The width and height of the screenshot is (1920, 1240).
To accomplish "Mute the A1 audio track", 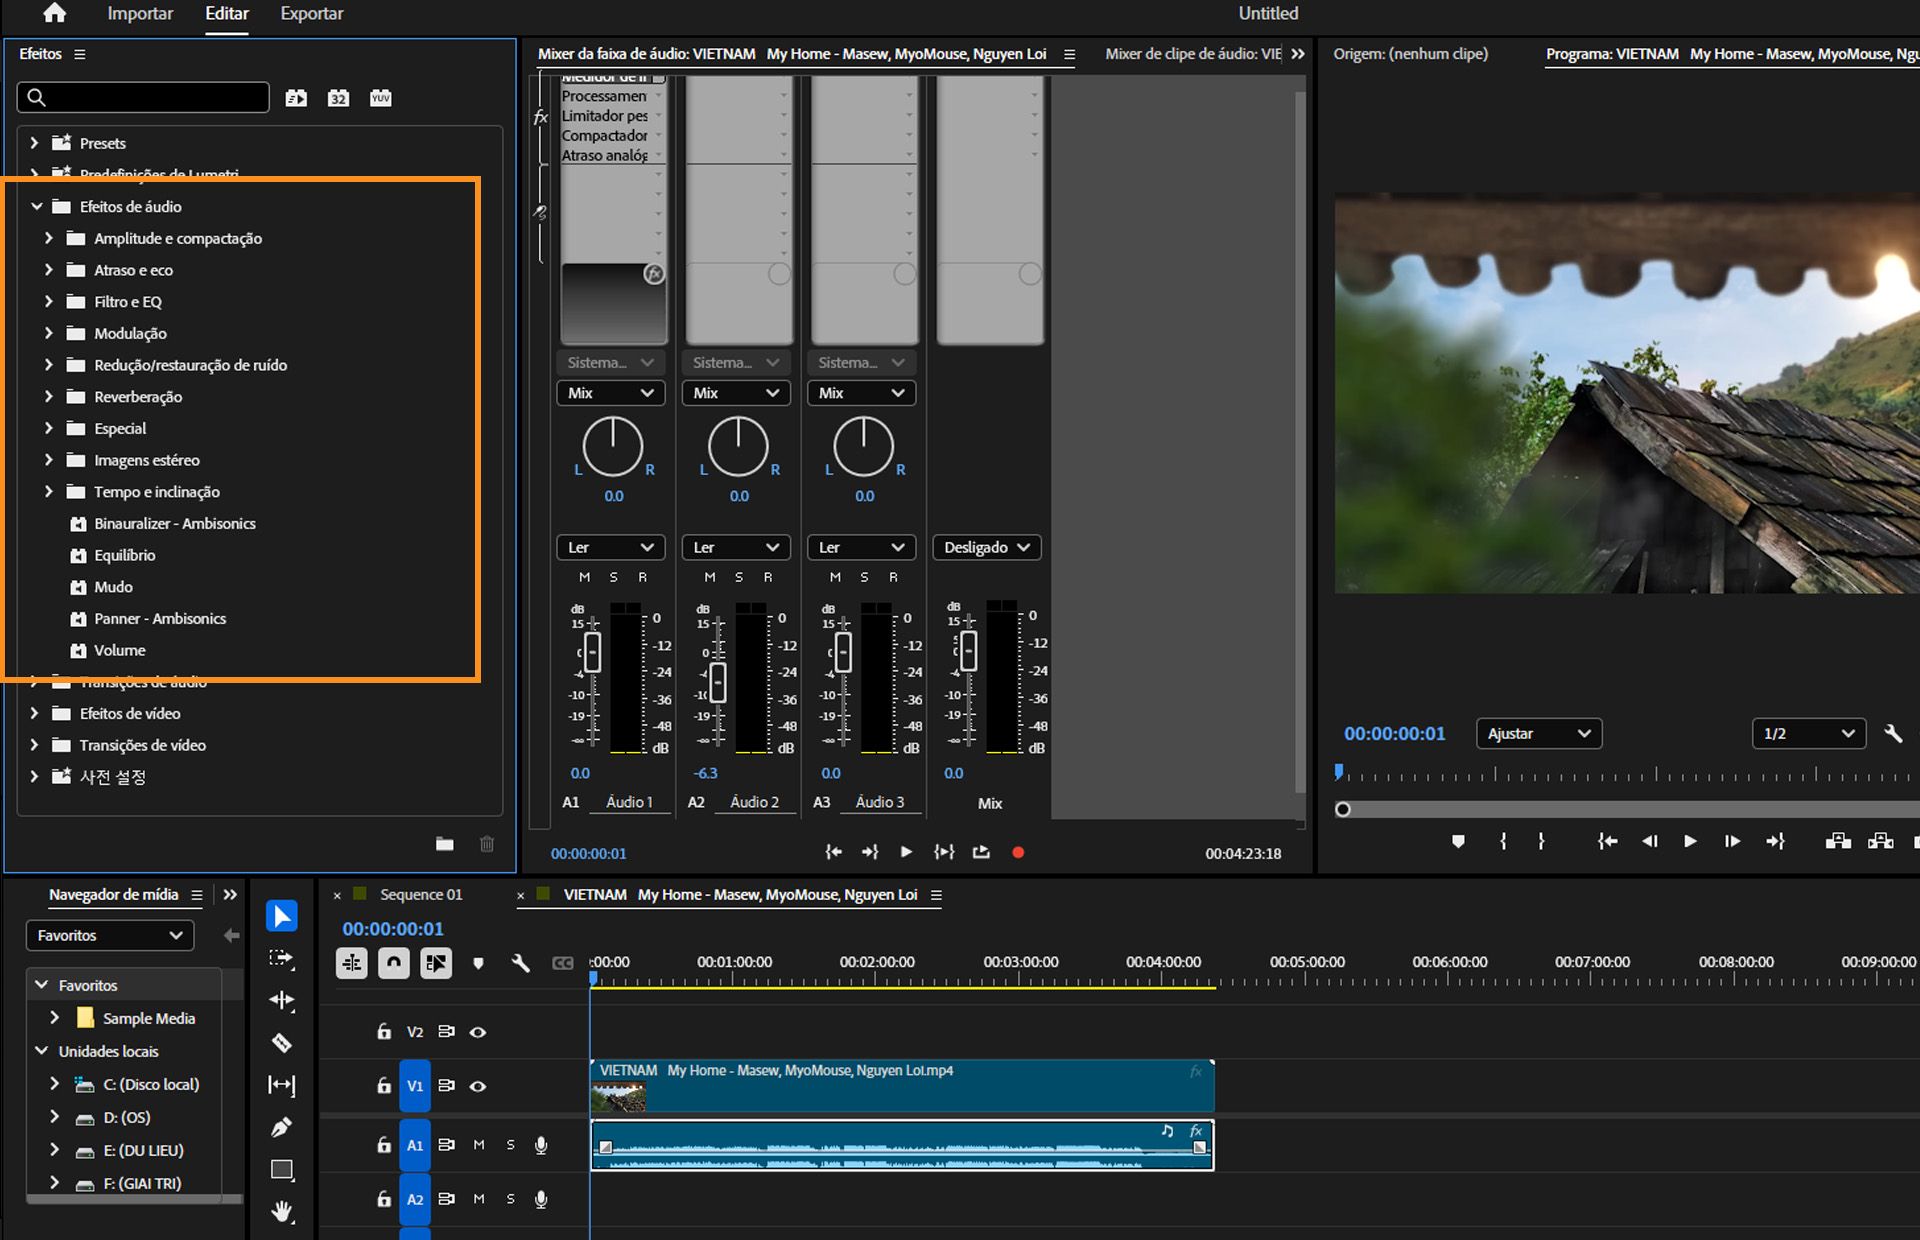I will pos(479,1145).
